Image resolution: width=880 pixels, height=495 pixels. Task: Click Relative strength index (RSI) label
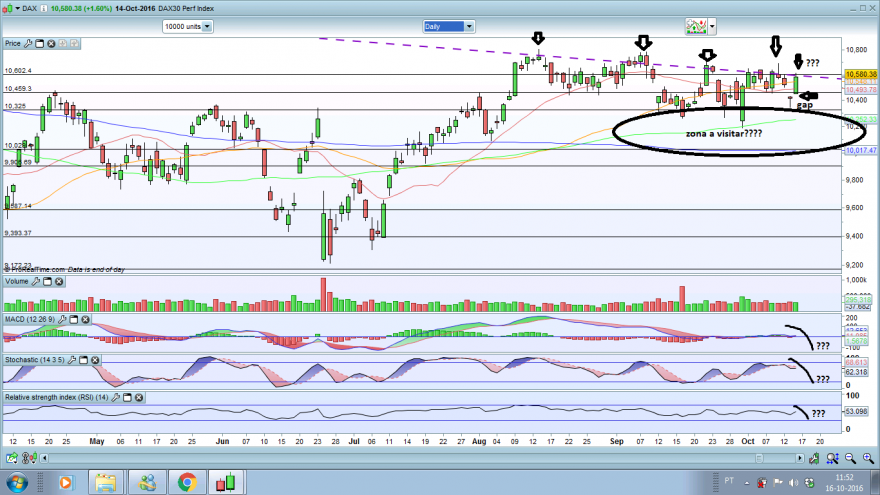57,397
